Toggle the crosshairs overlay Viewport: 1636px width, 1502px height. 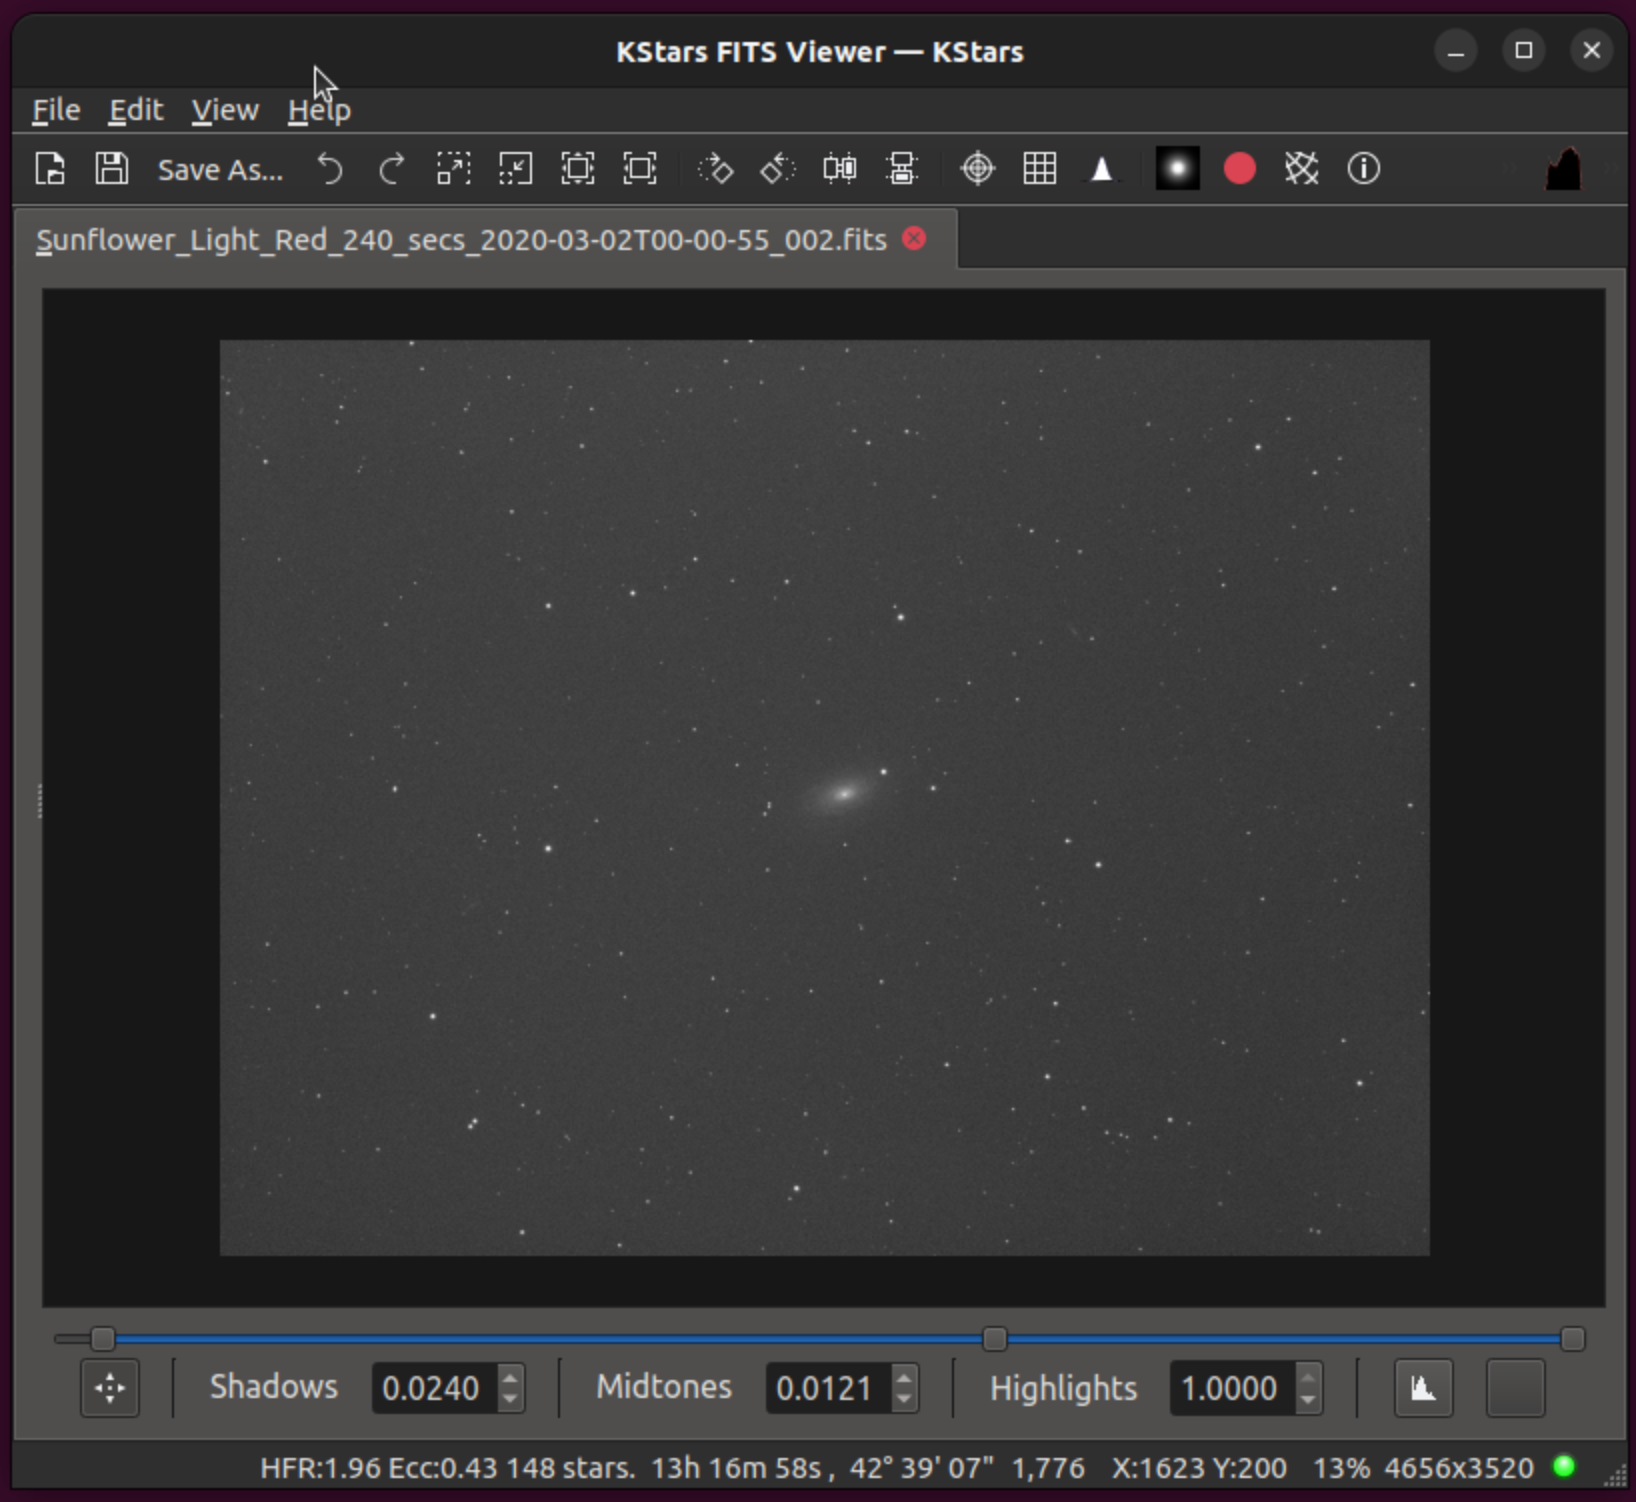pyautogui.click(x=977, y=169)
